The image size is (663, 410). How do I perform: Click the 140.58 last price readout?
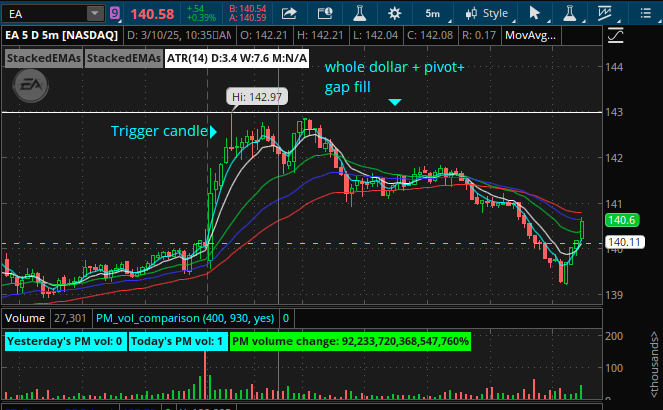pos(152,14)
